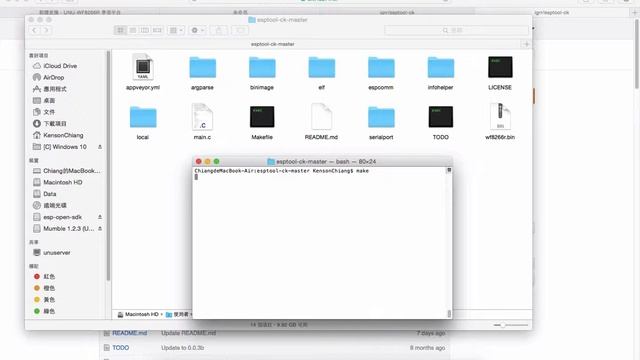
Task: Open README.md link in browser page
Action: (129, 333)
